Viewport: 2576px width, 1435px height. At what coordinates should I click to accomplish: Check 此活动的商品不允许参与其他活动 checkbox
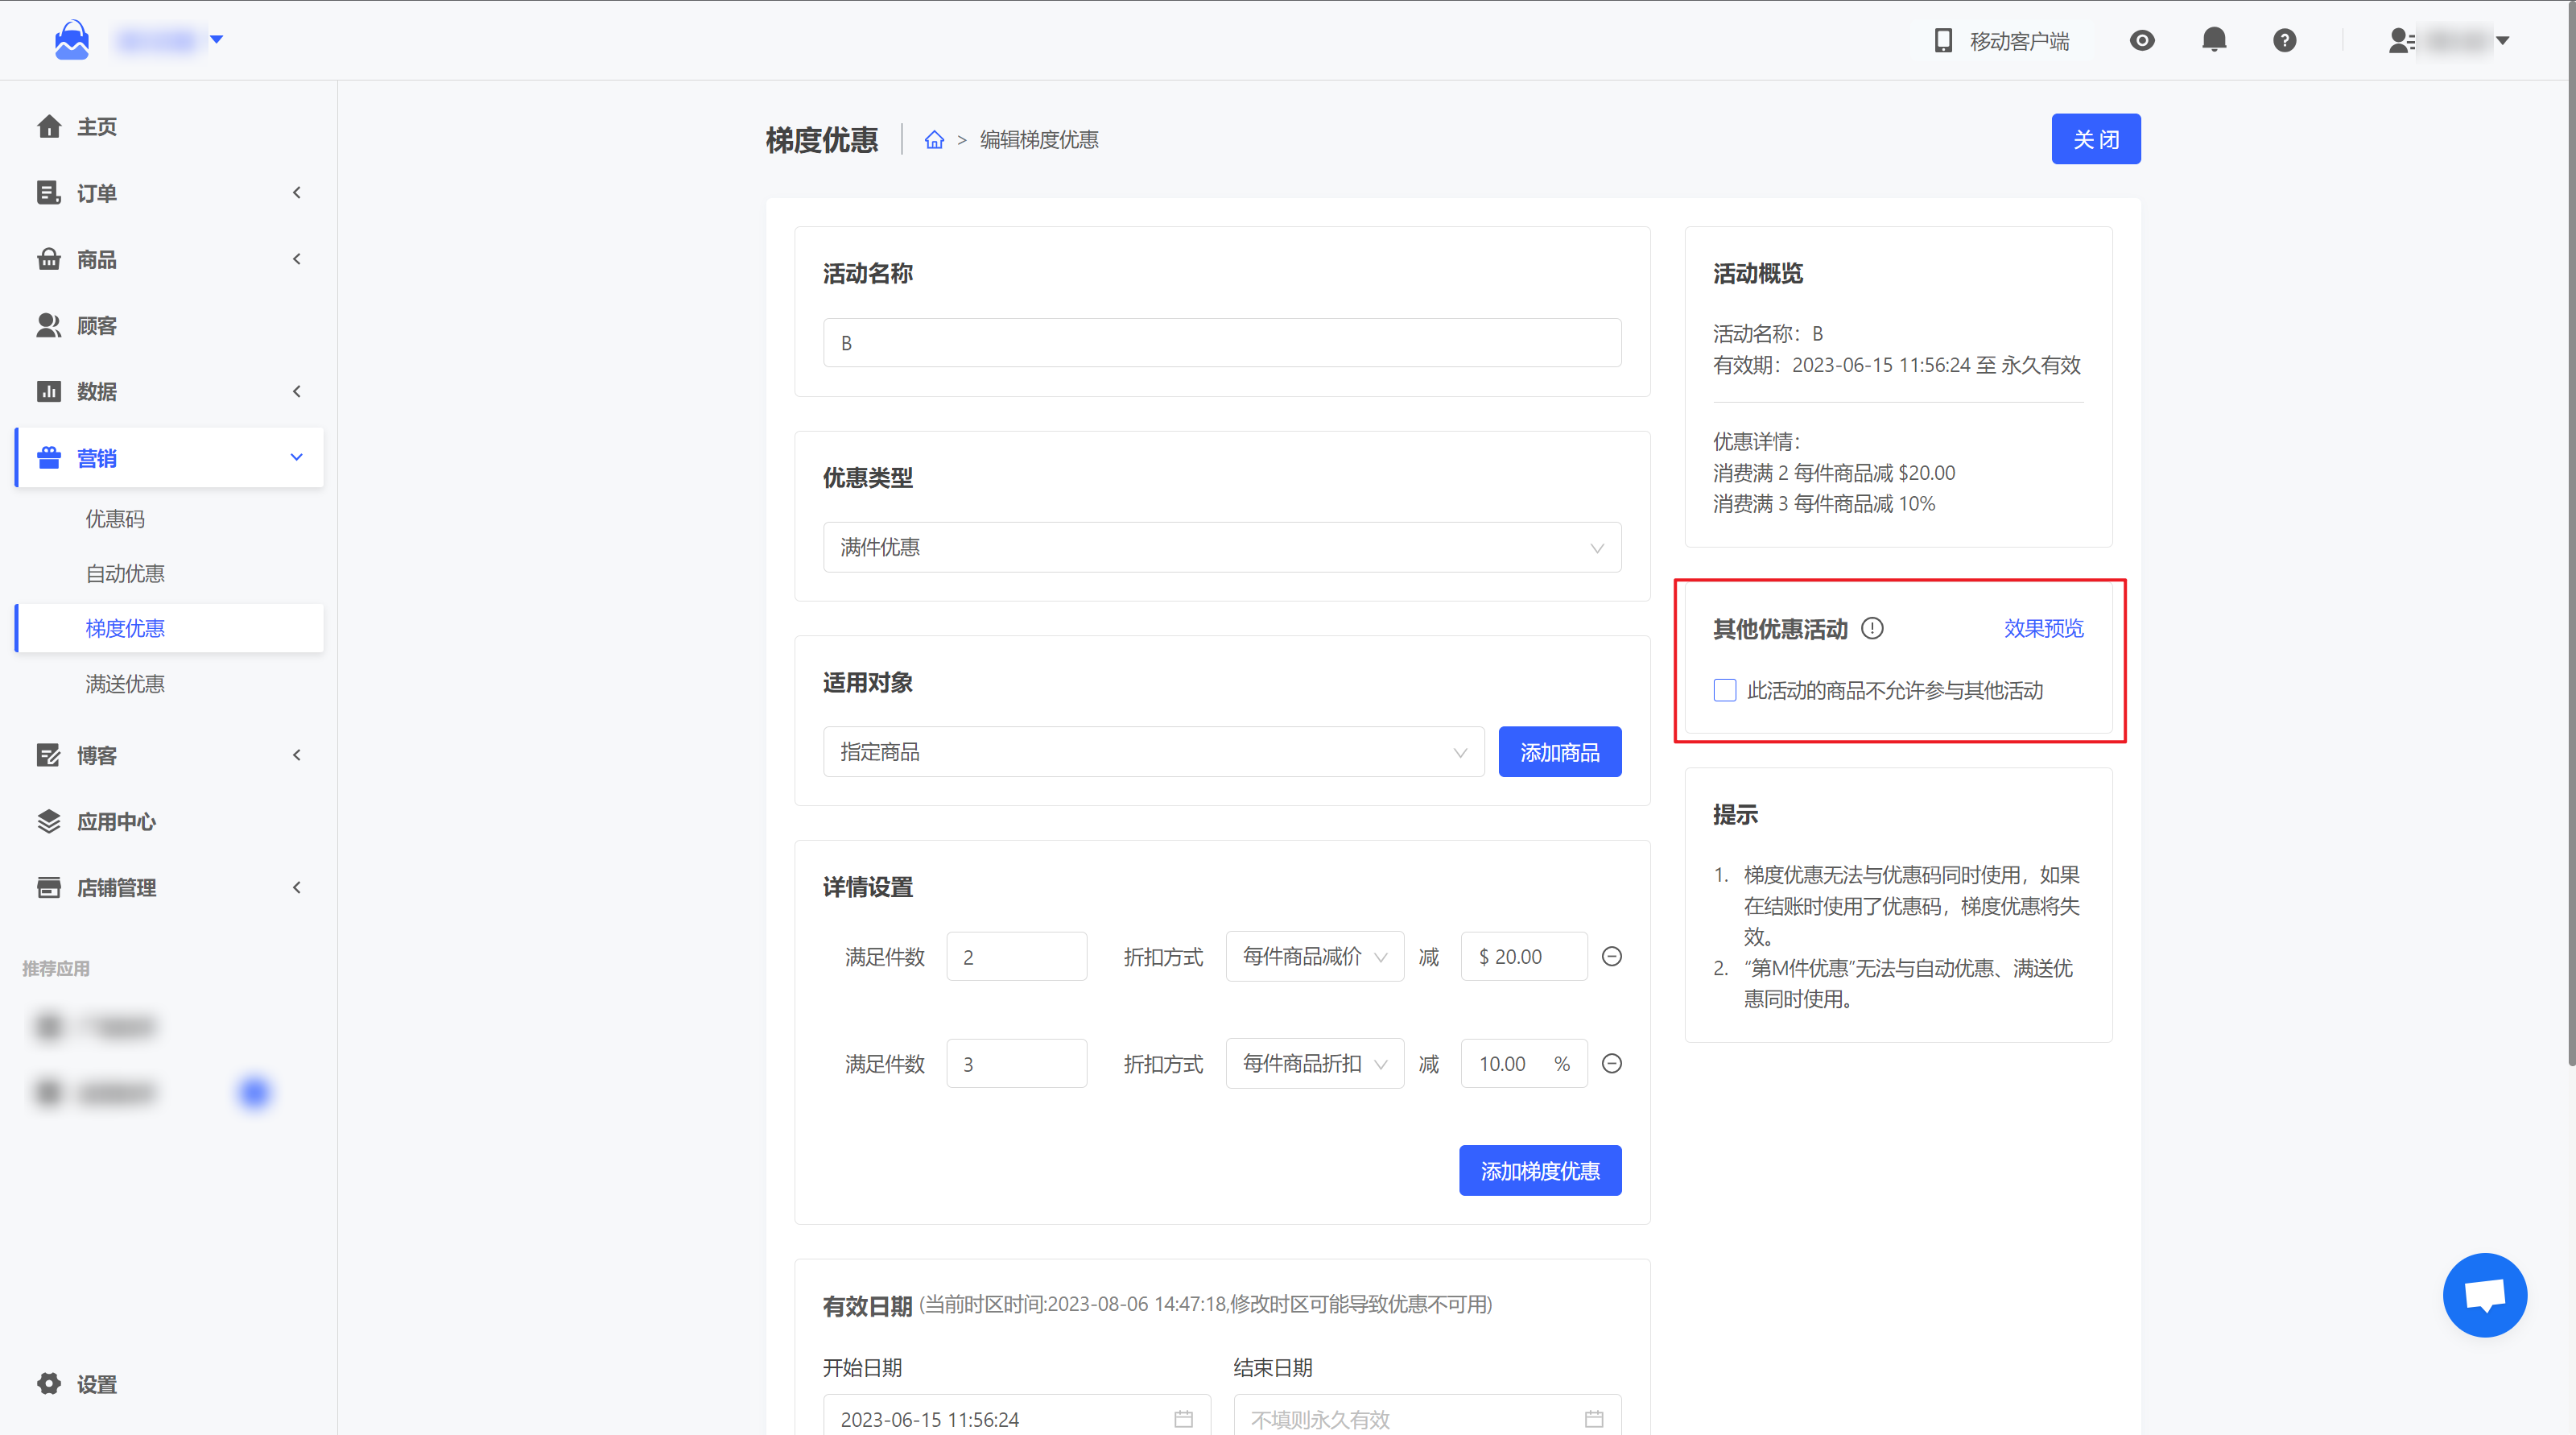[x=1725, y=690]
